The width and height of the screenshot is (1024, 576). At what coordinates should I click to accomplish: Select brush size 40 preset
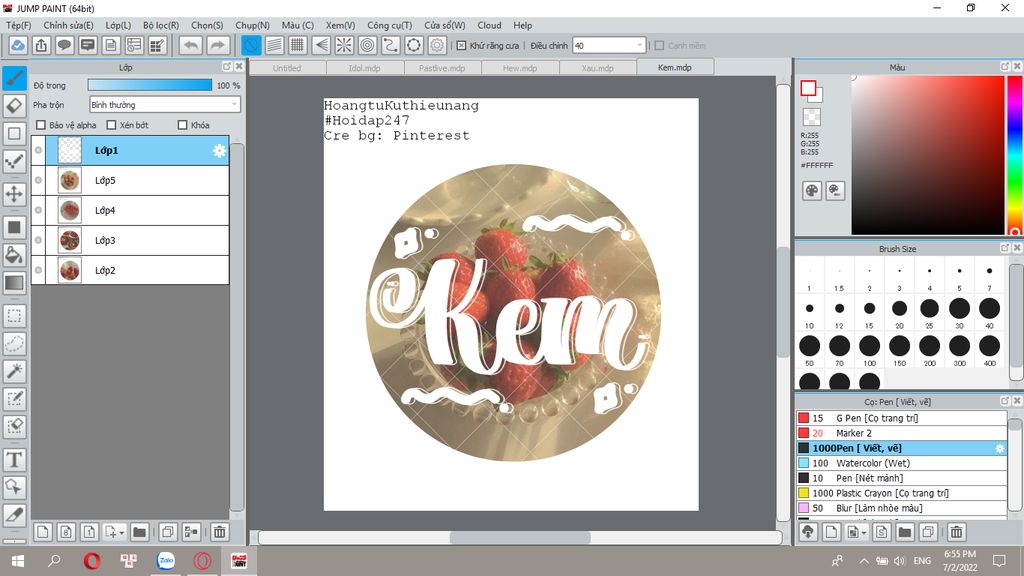(989, 308)
